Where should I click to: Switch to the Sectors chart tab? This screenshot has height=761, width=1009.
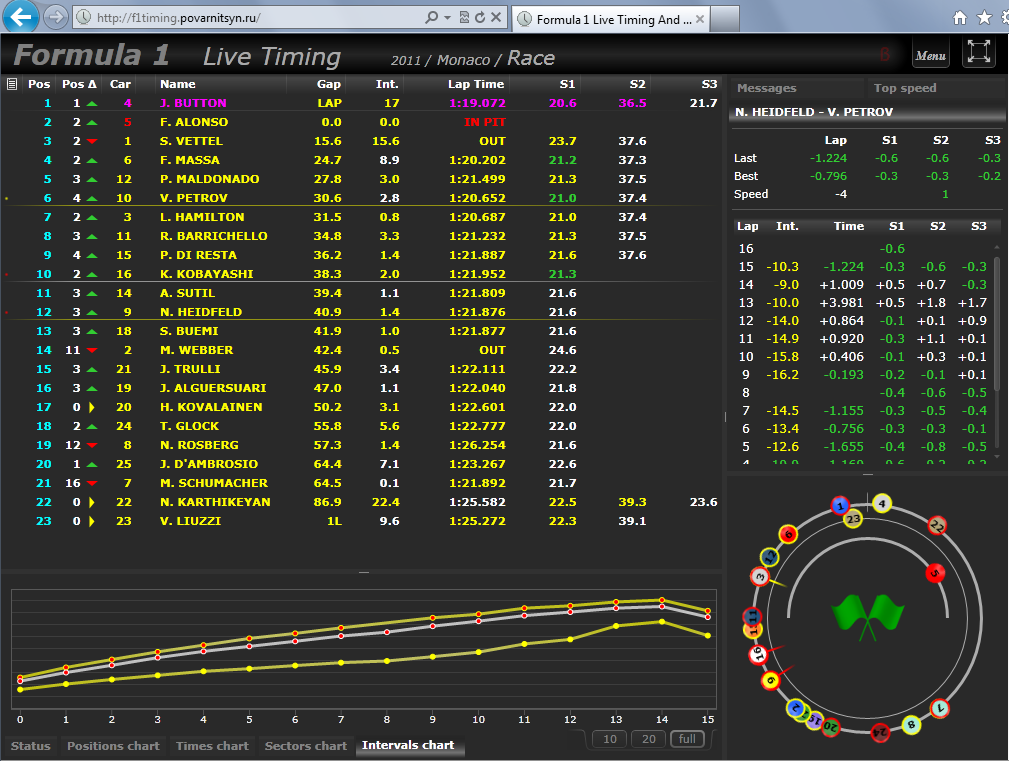pos(306,746)
